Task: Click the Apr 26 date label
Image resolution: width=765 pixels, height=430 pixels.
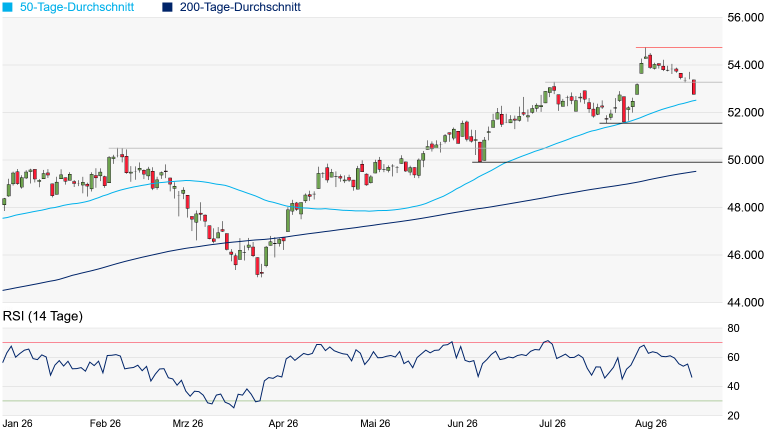Action: [283, 423]
